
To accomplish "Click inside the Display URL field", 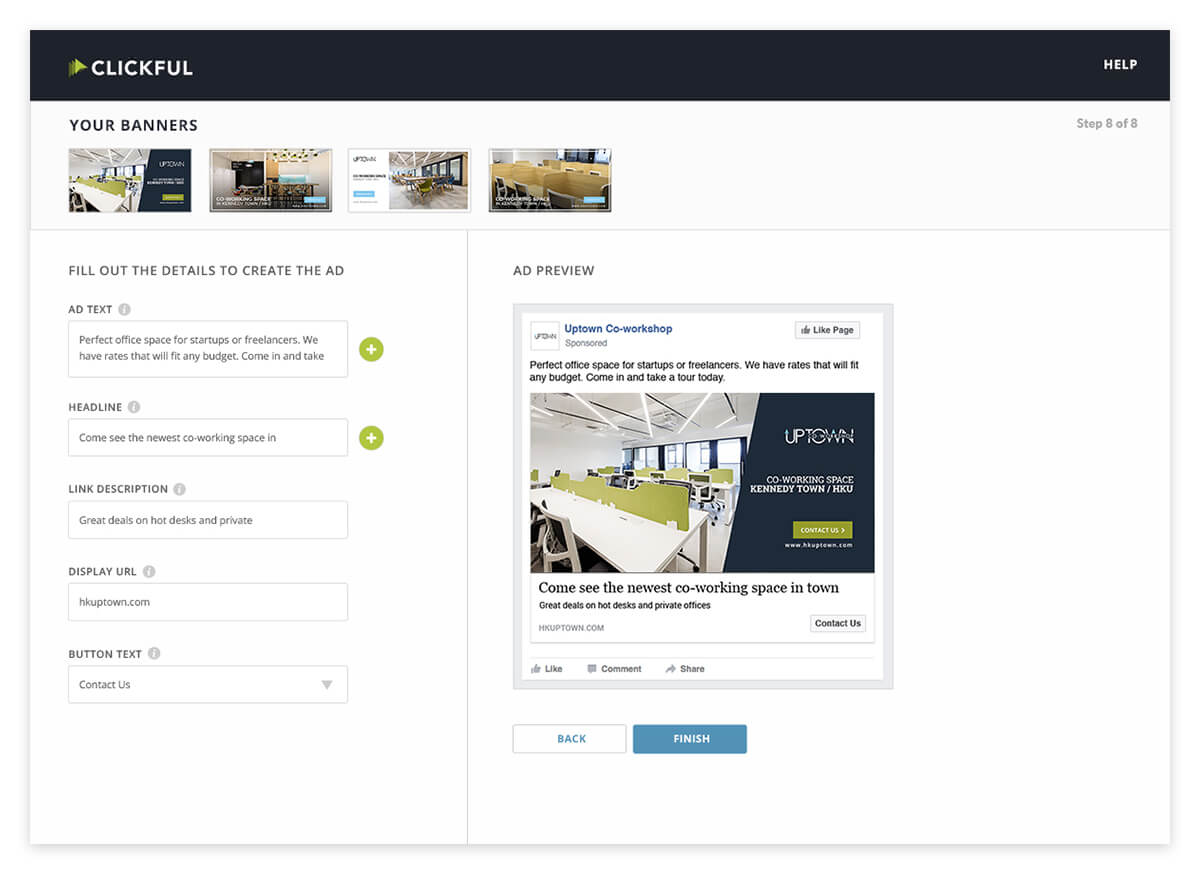I will click(208, 602).
